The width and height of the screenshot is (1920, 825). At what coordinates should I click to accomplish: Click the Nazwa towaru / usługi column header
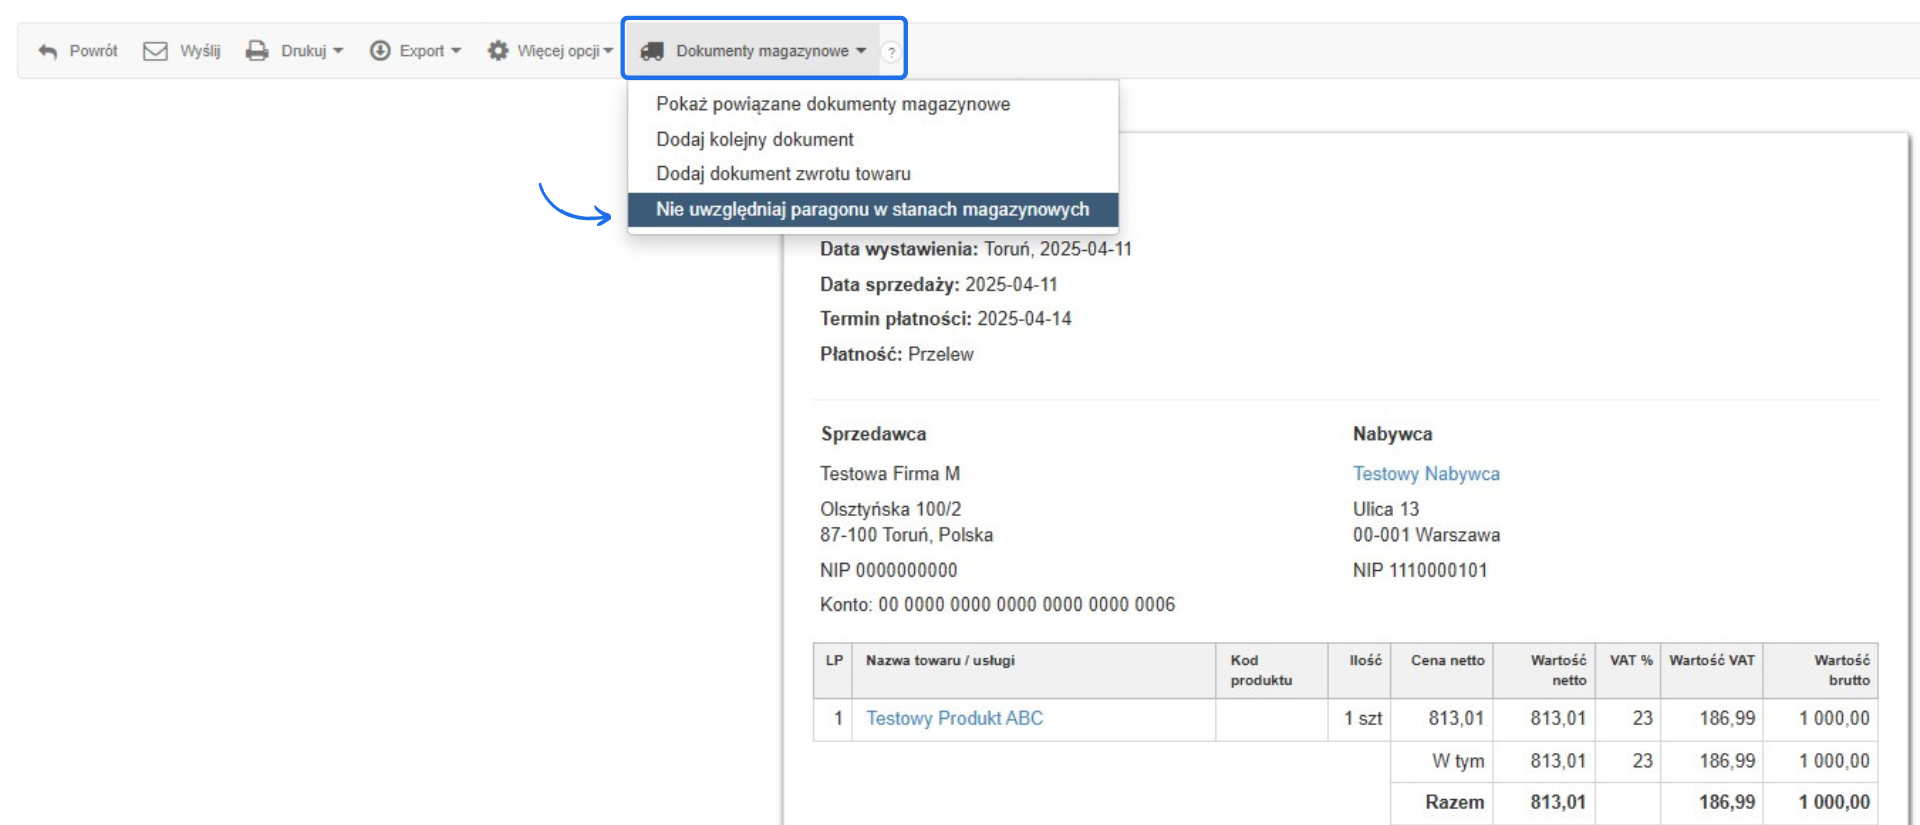940,660
